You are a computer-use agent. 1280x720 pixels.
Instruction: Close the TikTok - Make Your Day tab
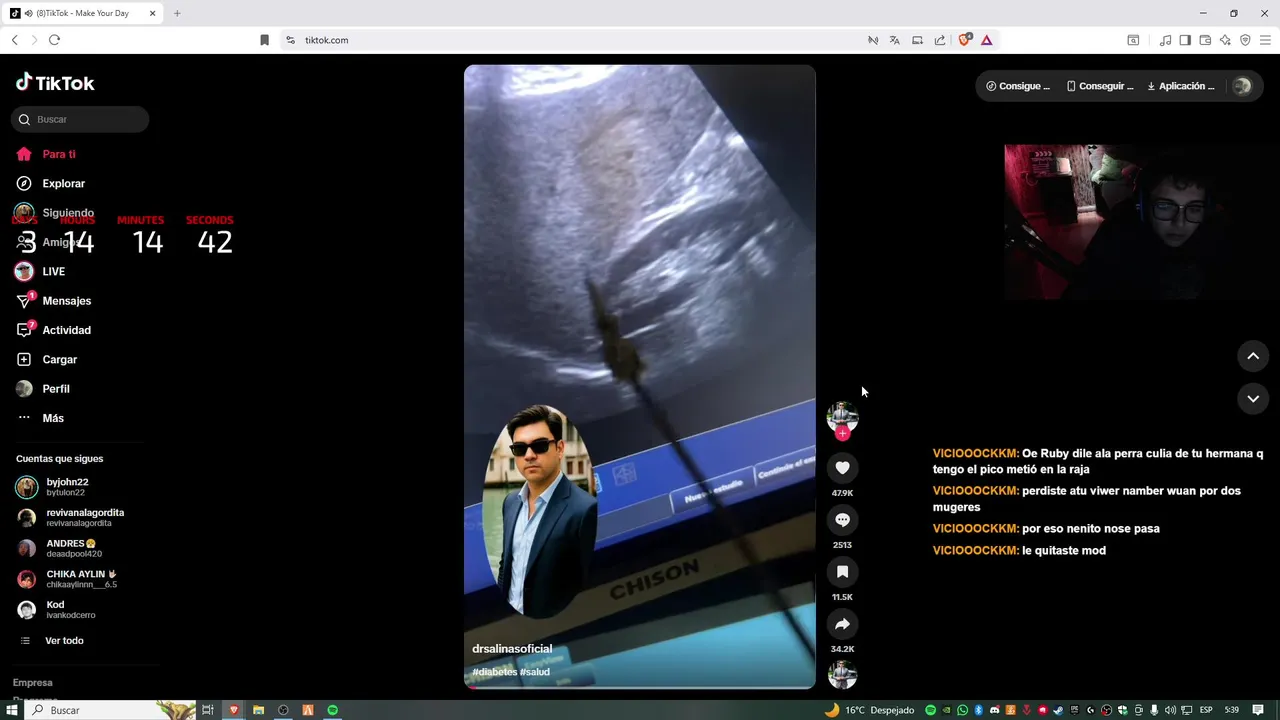click(x=153, y=13)
